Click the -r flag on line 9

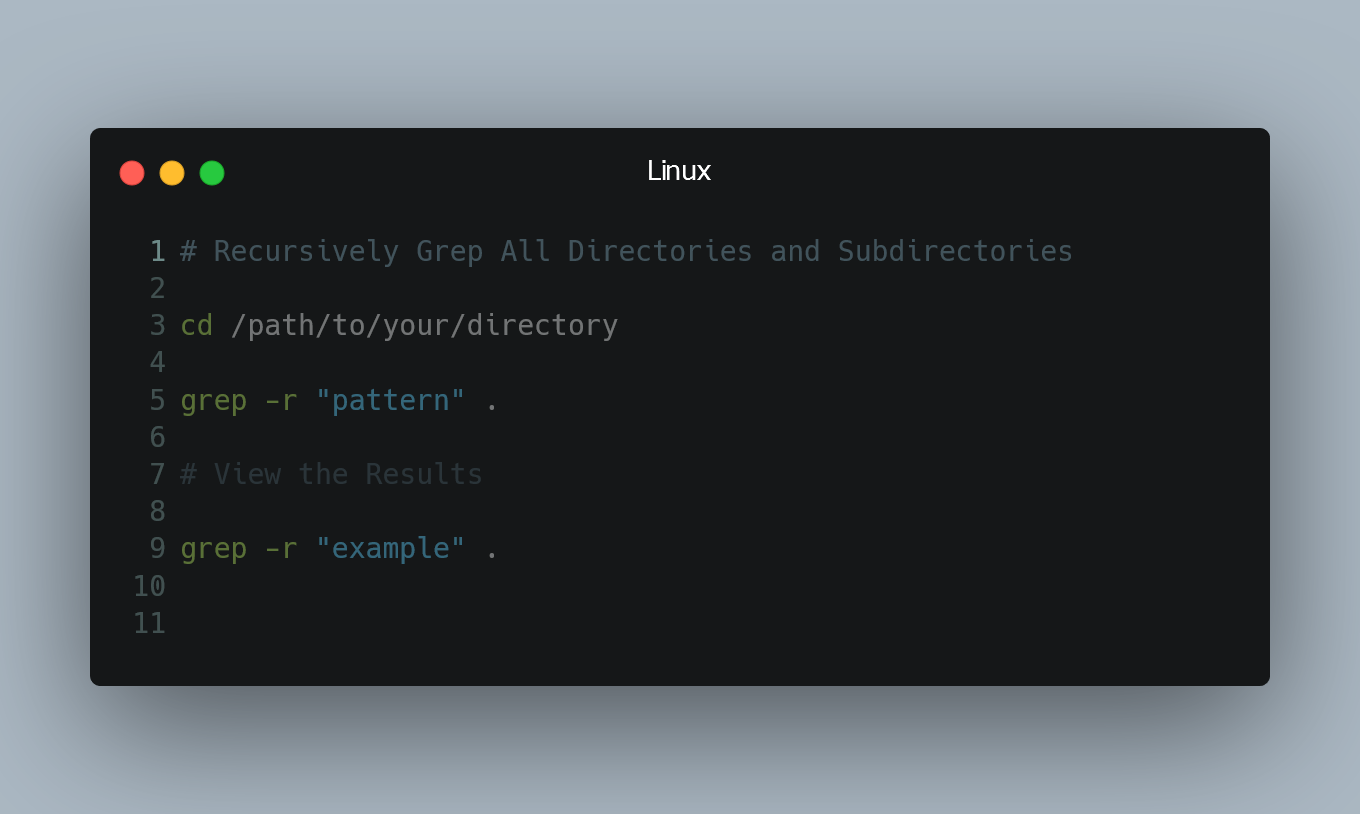click(x=281, y=549)
